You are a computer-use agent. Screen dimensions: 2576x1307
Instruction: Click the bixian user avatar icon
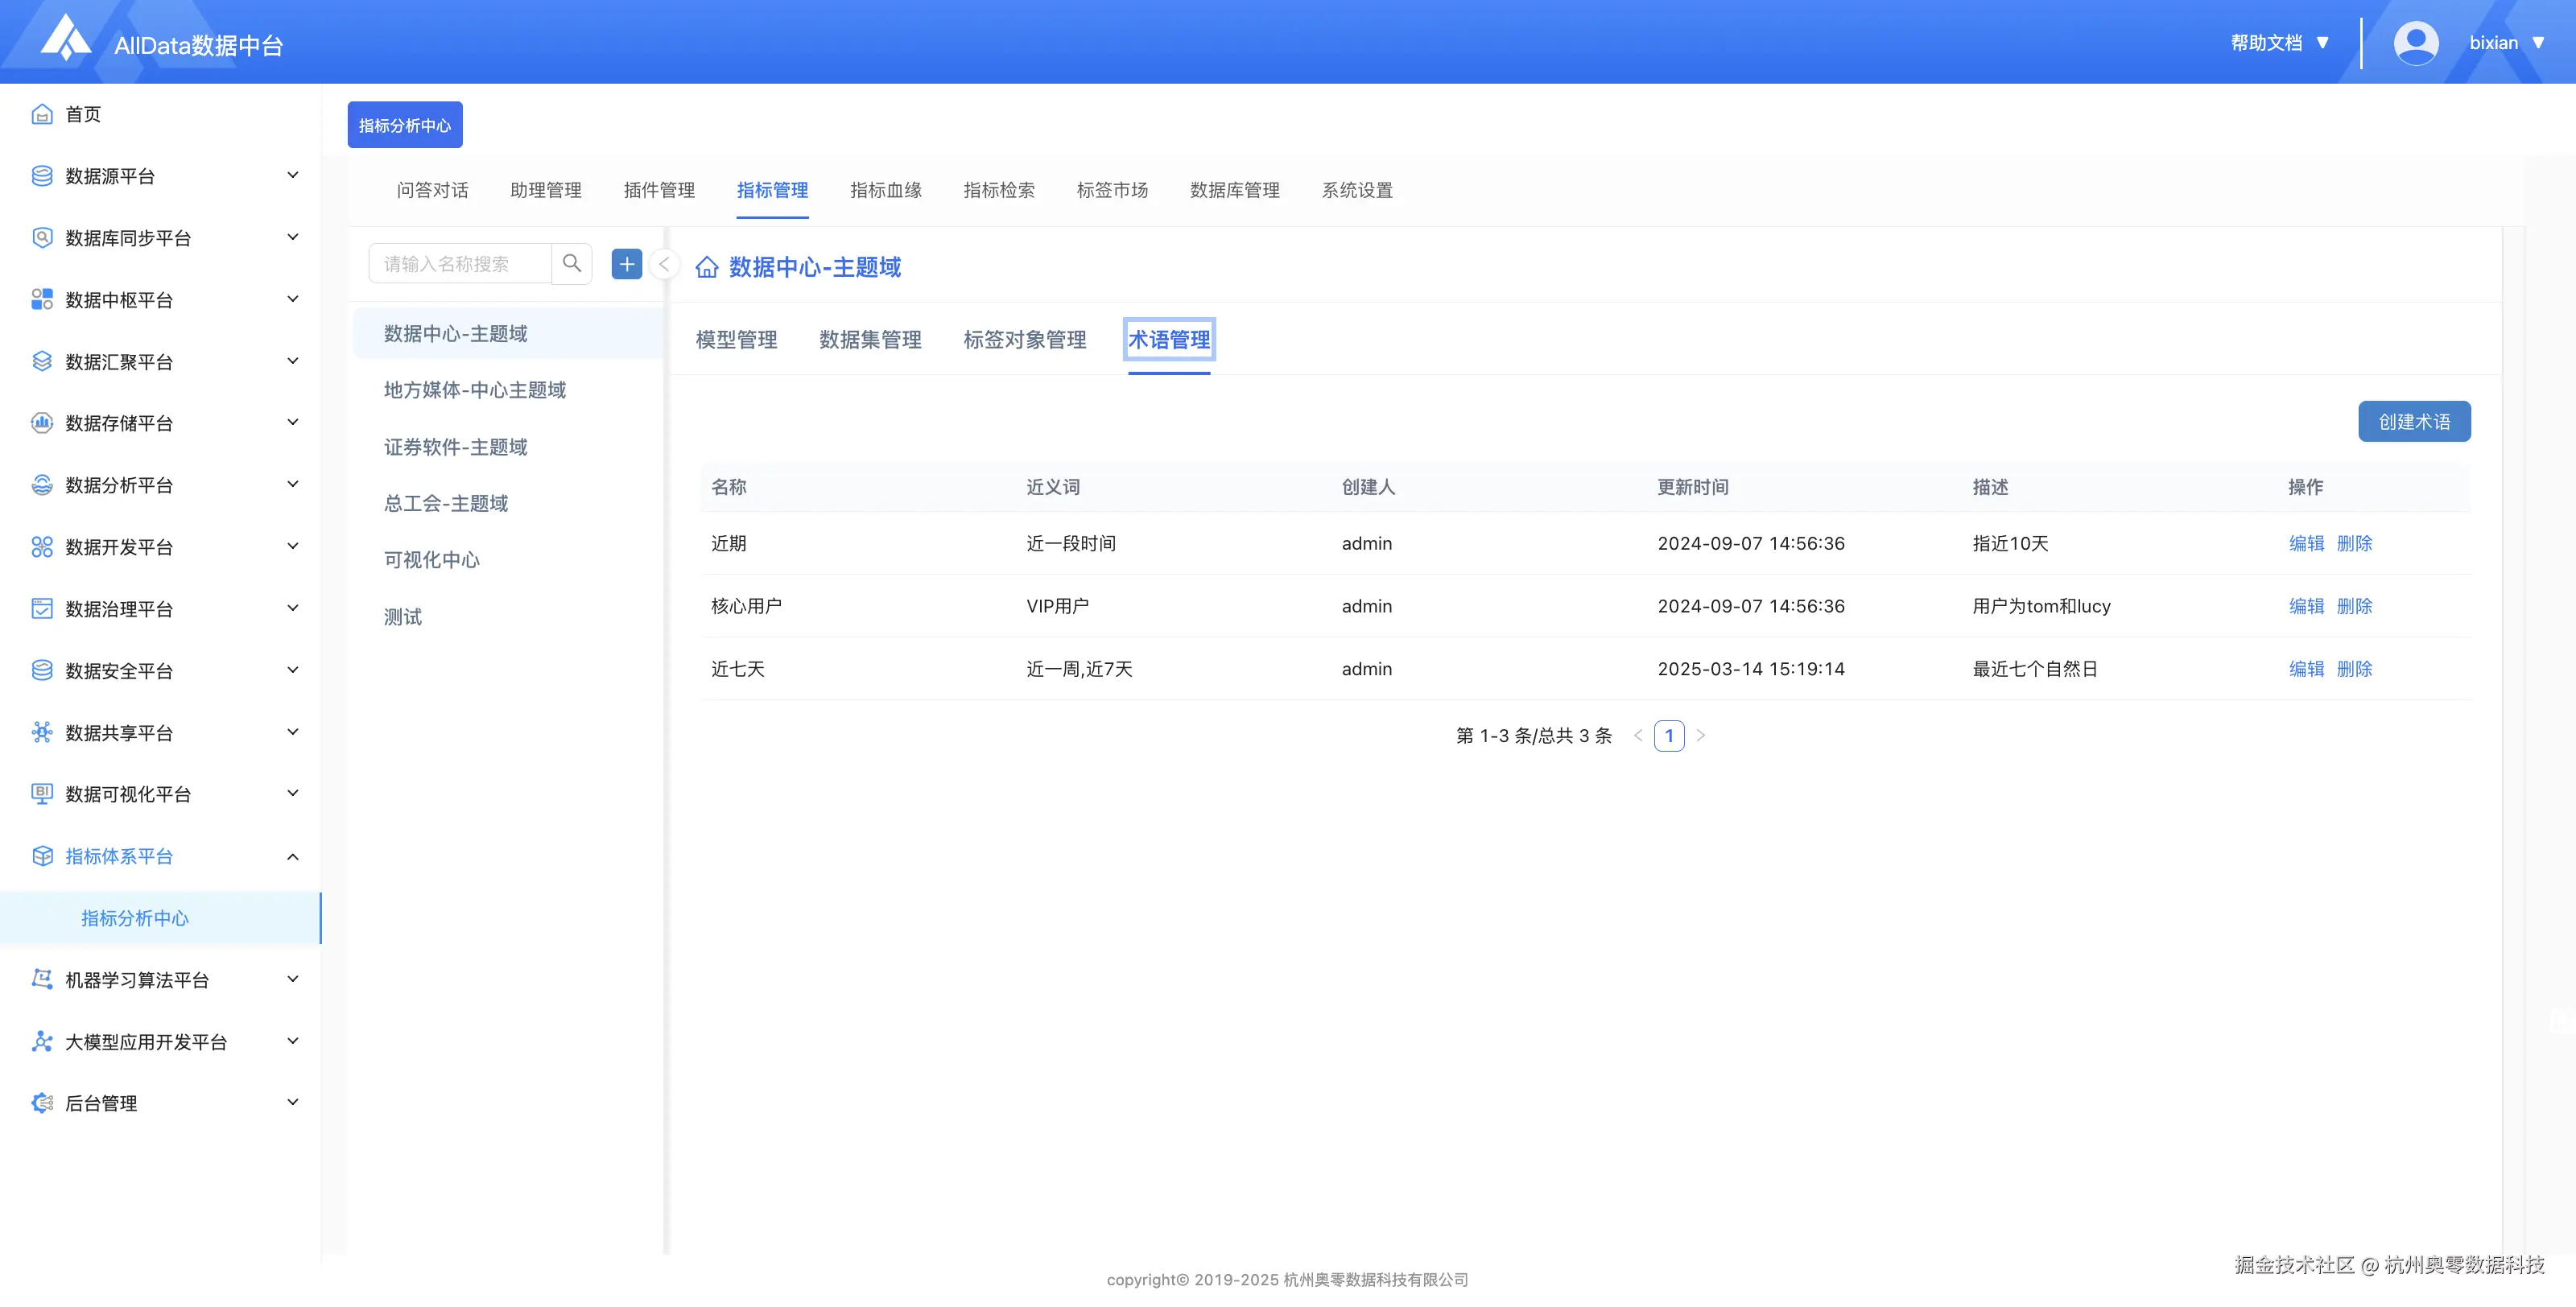coord(2415,43)
